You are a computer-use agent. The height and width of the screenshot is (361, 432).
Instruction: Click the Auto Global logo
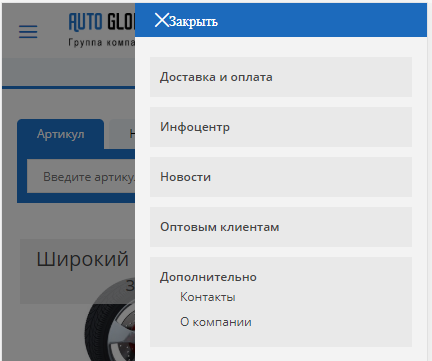tap(102, 30)
